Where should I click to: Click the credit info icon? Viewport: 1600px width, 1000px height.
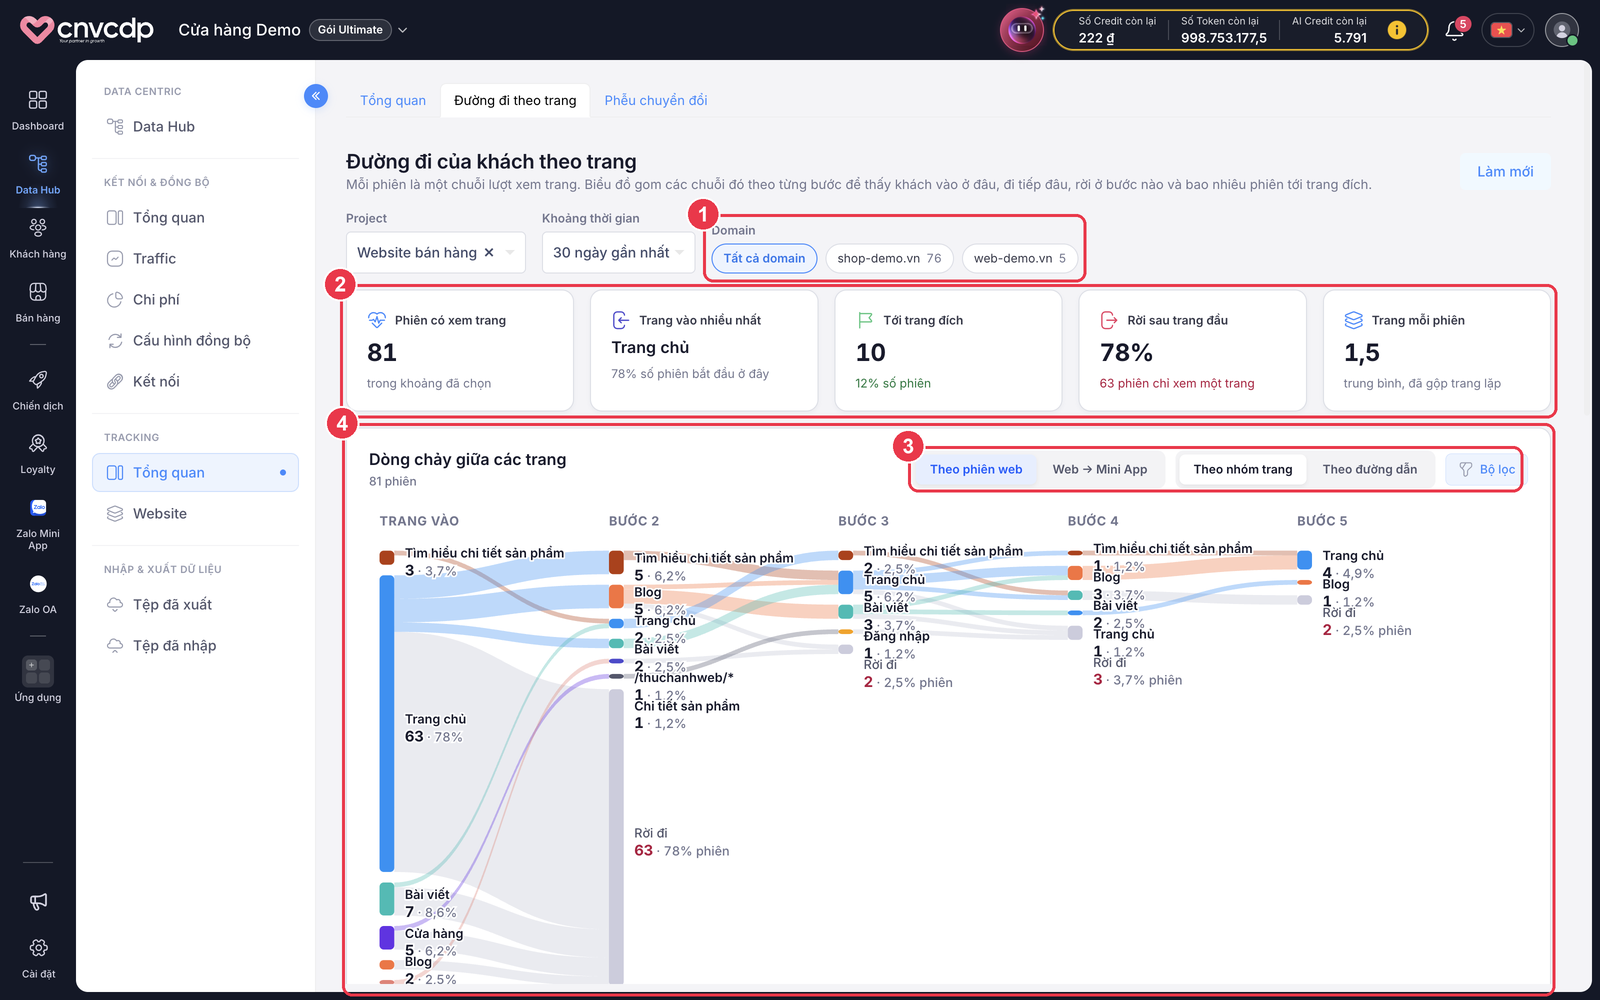click(x=1397, y=30)
